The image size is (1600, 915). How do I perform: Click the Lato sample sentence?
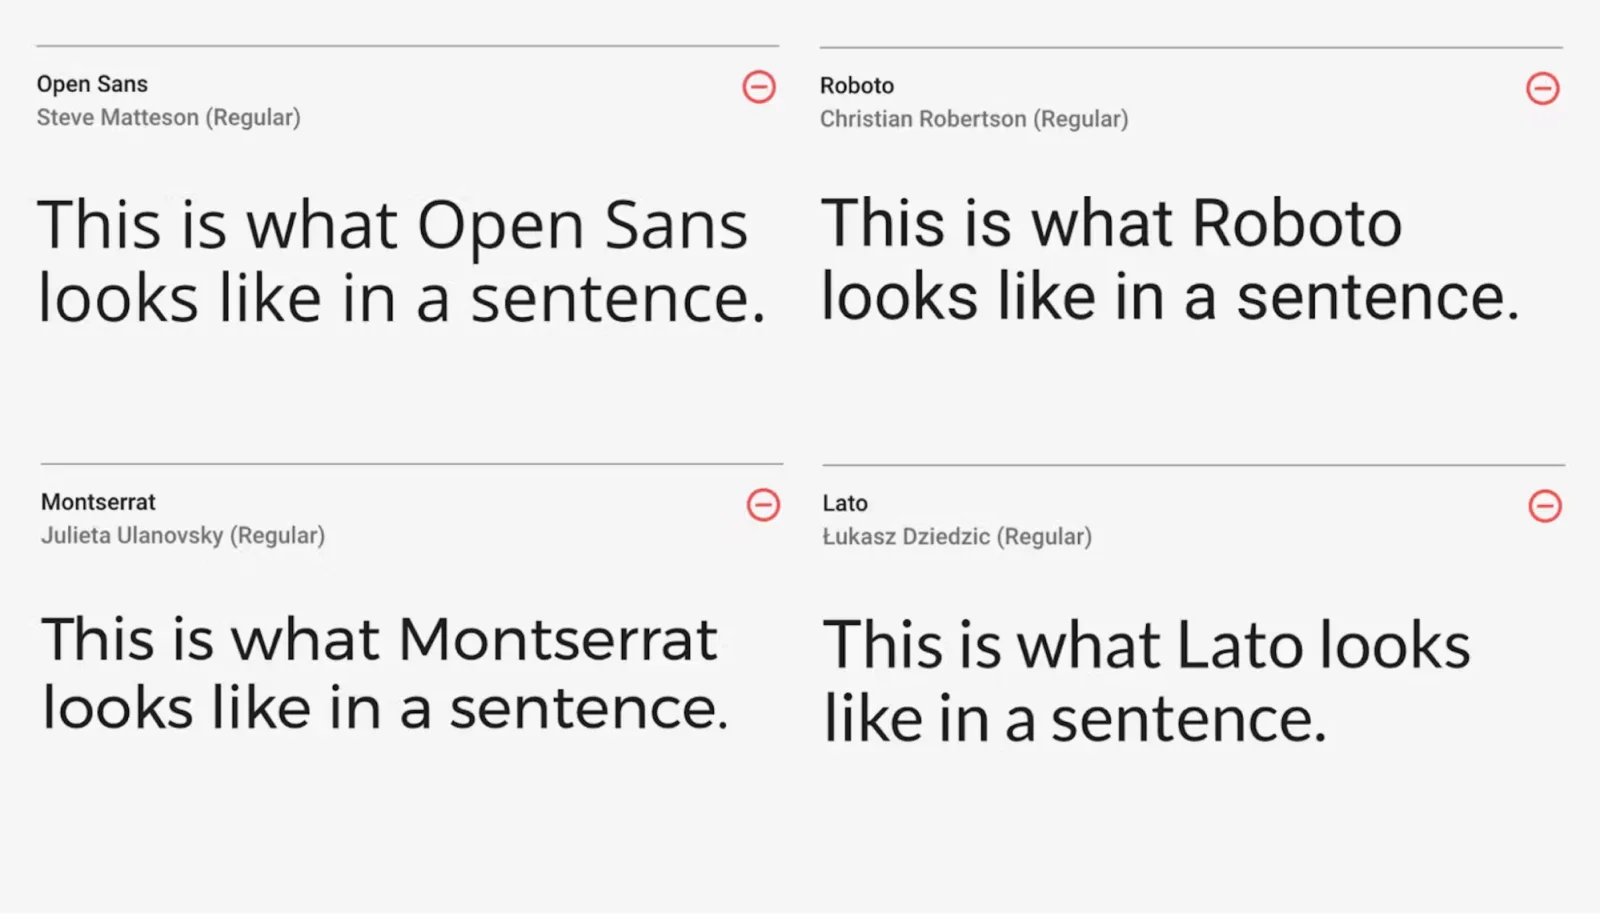coord(1145,682)
